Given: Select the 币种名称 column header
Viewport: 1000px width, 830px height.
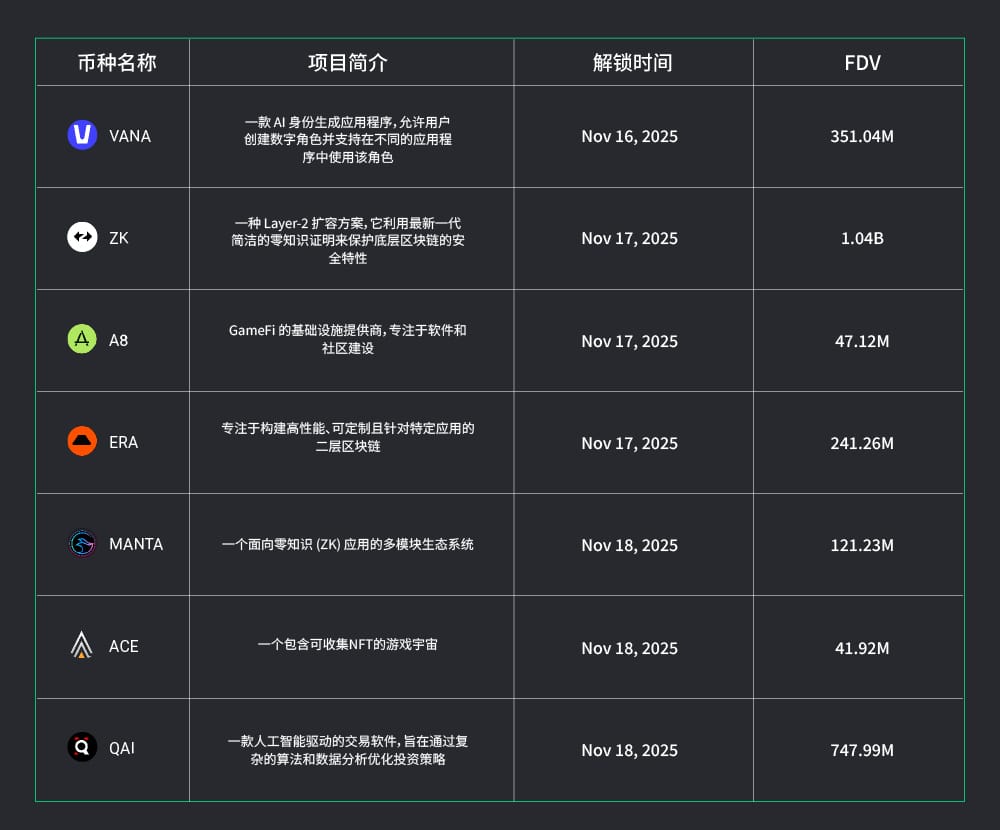Looking at the screenshot, I should pos(117,63).
